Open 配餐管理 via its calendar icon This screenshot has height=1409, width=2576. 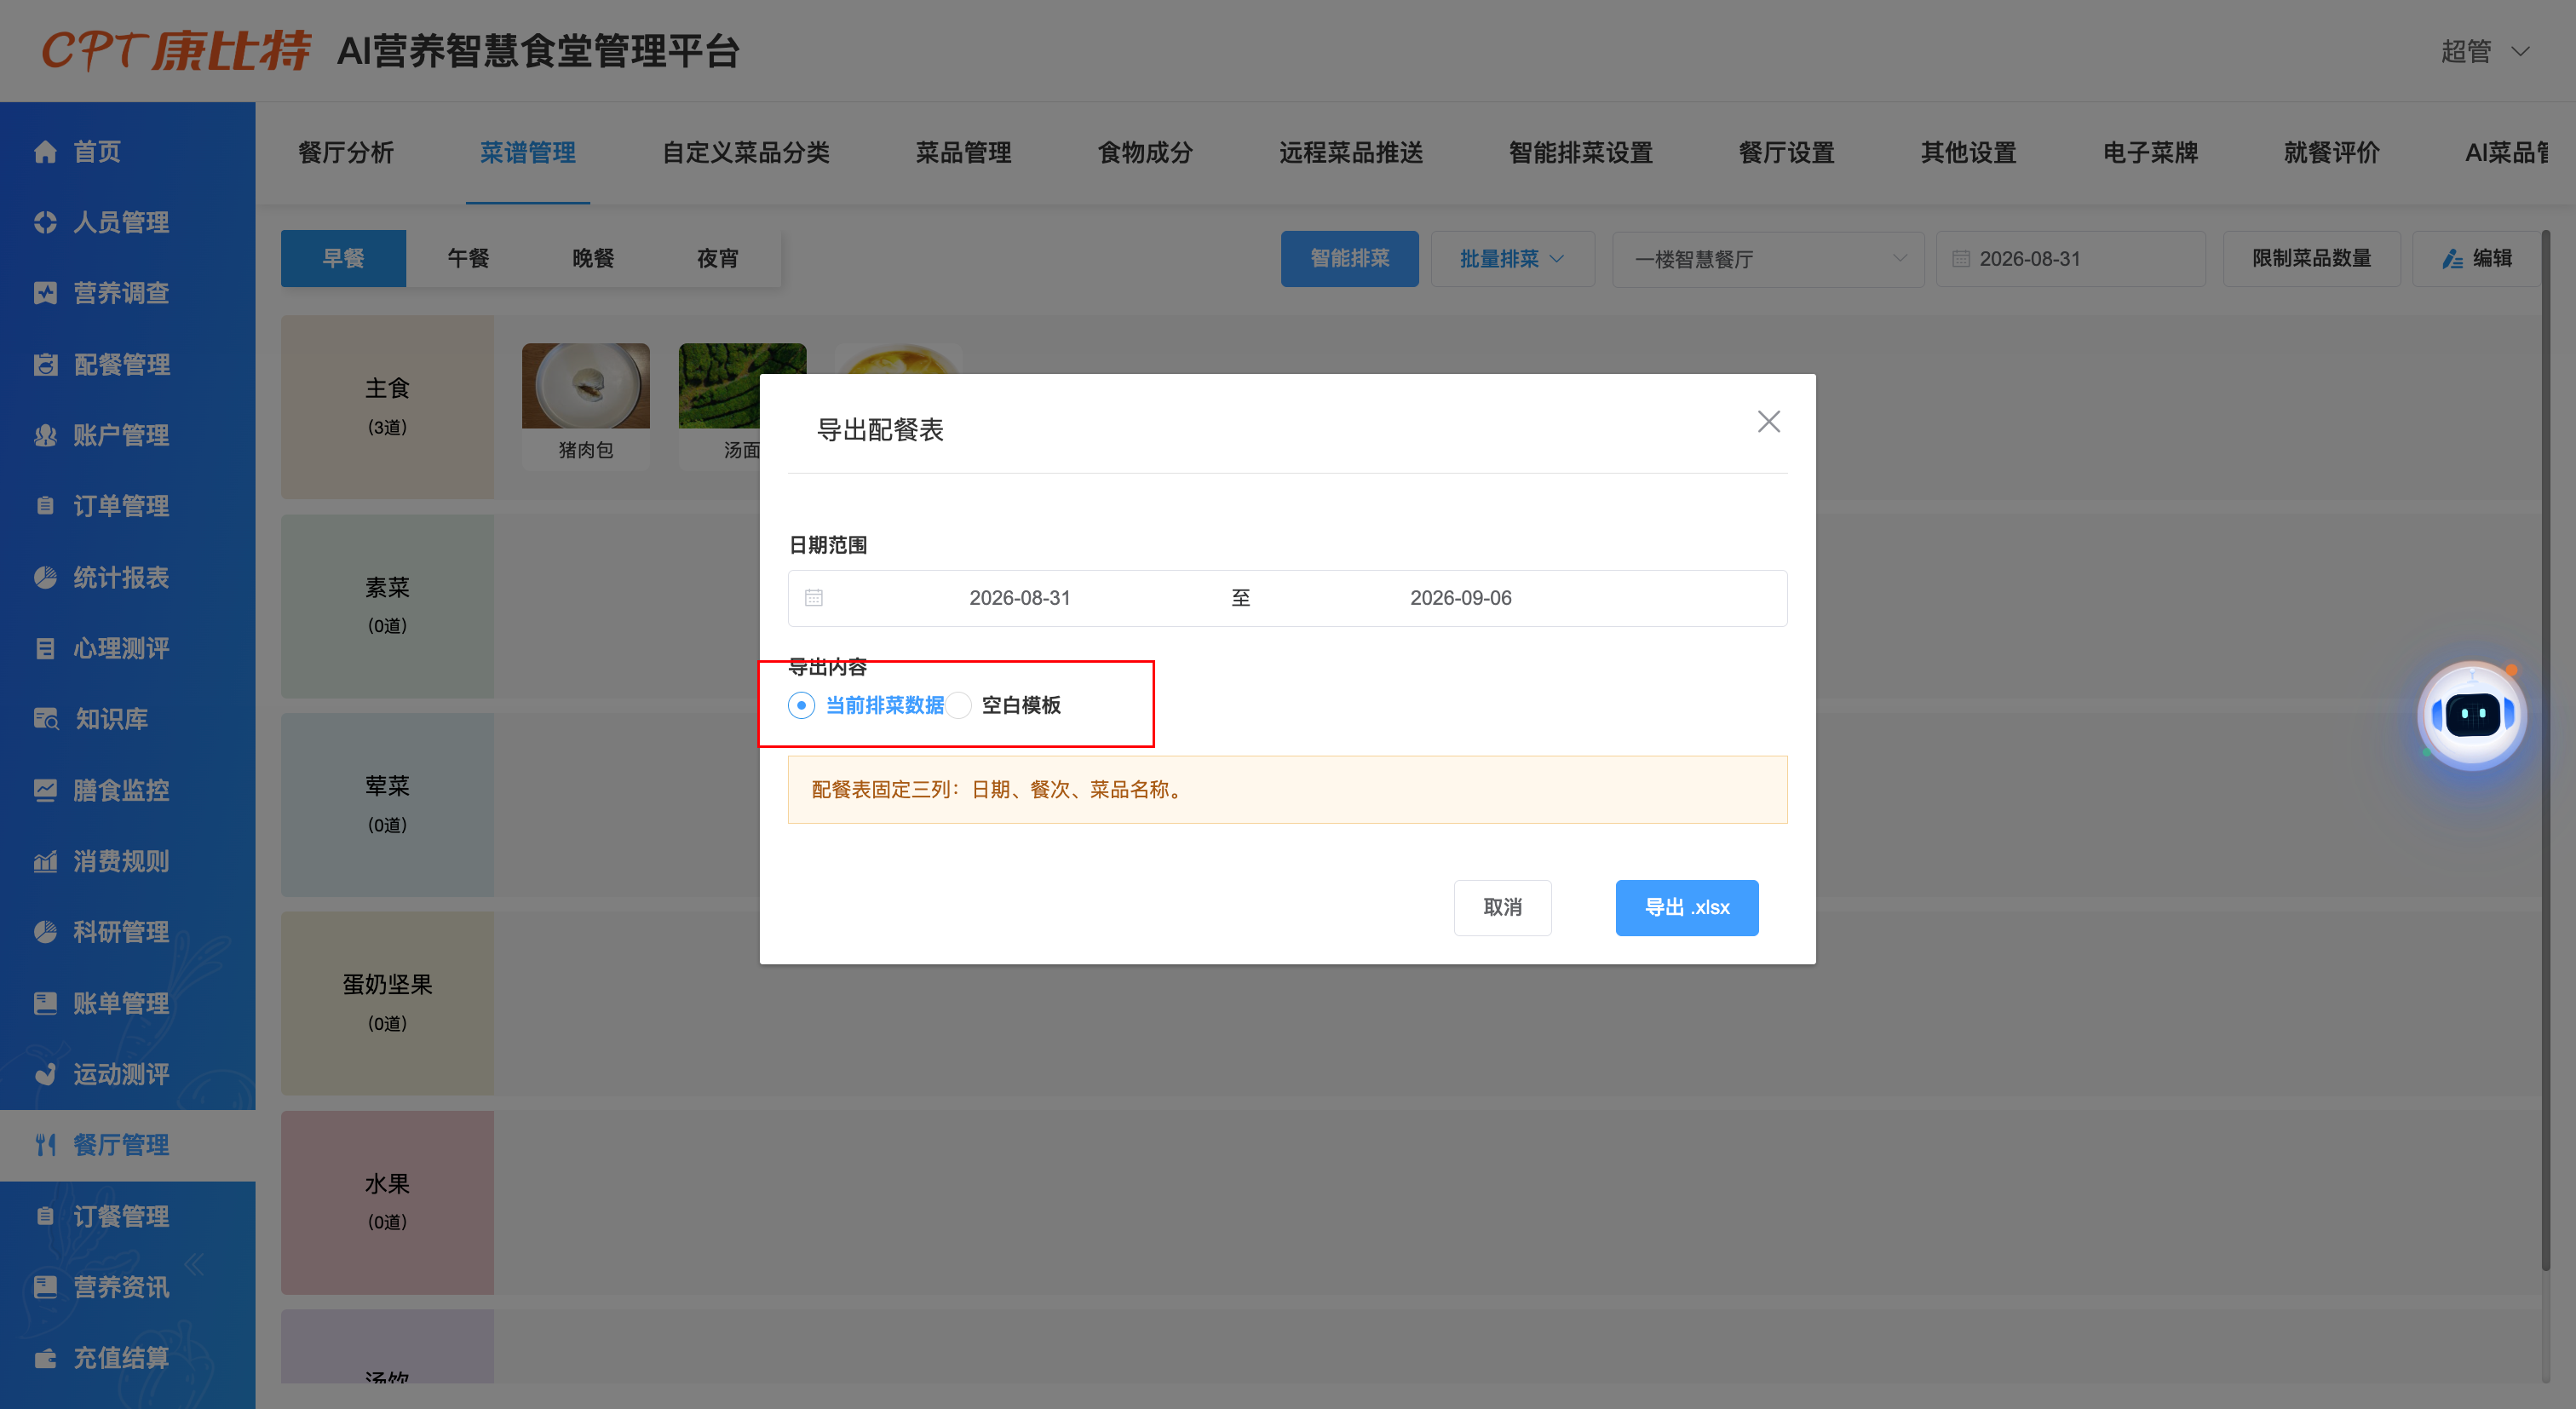pyautogui.click(x=45, y=364)
